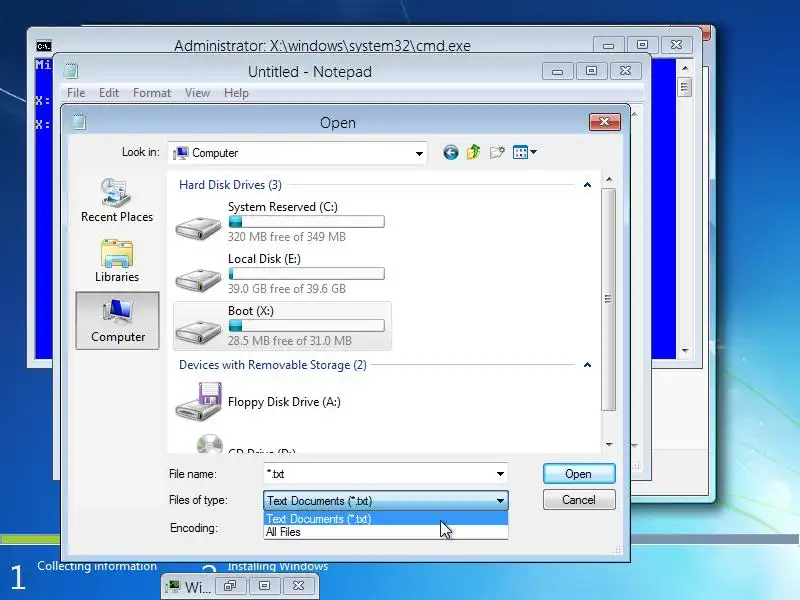The height and width of the screenshot is (600, 800).
Task: Click file list scrollbar up arrow
Action: [609, 180]
